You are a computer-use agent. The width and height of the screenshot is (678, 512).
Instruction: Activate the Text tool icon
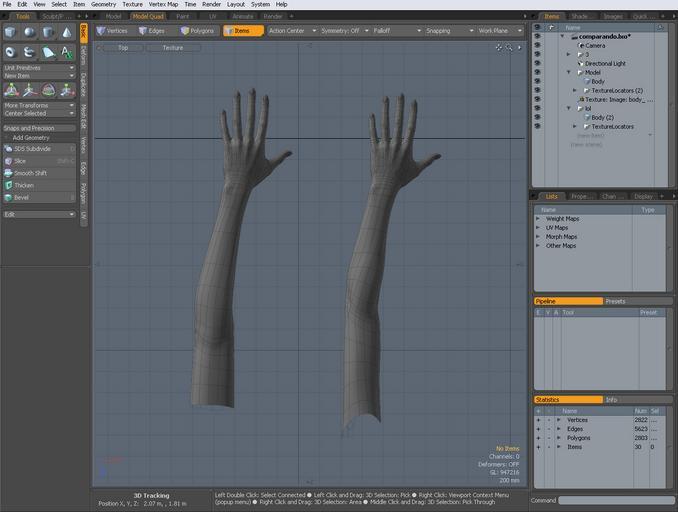(x=66, y=52)
